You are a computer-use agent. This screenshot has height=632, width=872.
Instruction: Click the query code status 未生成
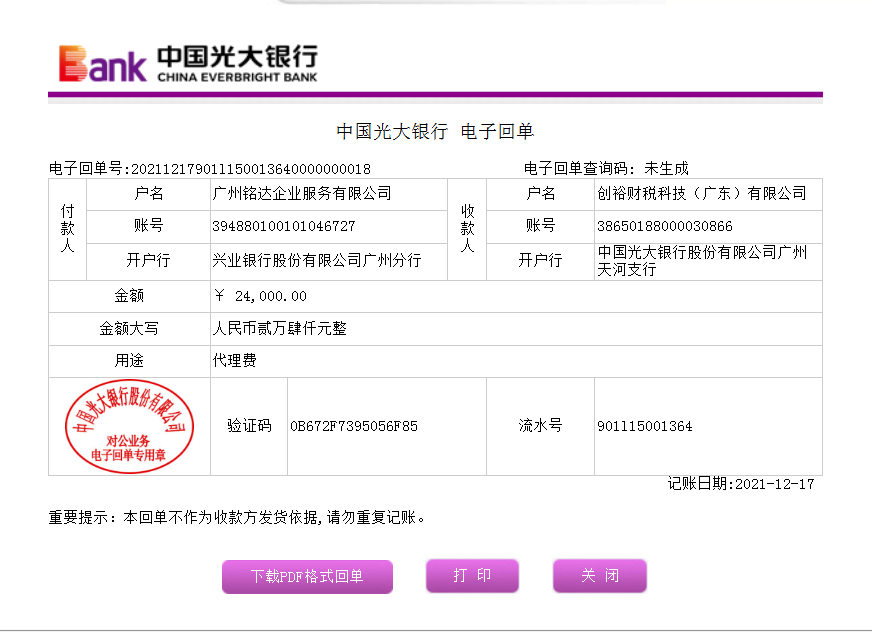tap(666, 169)
